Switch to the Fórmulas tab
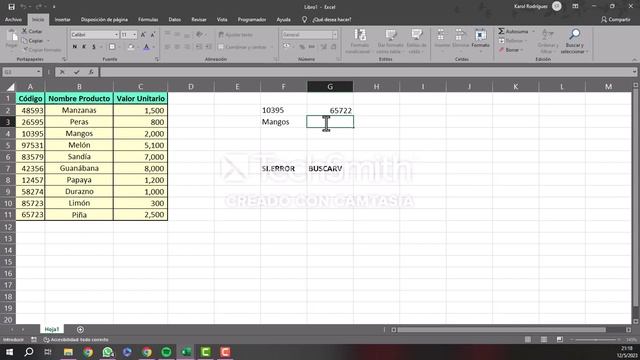The width and height of the screenshot is (640, 360). click(x=148, y=19)
